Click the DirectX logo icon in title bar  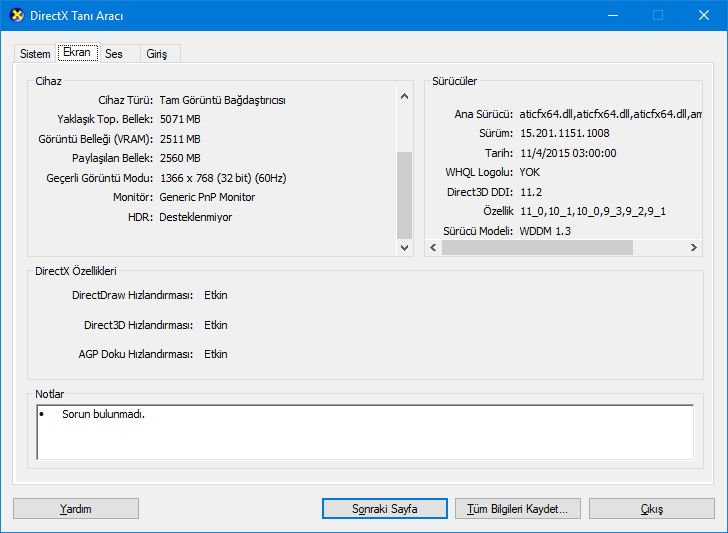click(x=17, y=15)
